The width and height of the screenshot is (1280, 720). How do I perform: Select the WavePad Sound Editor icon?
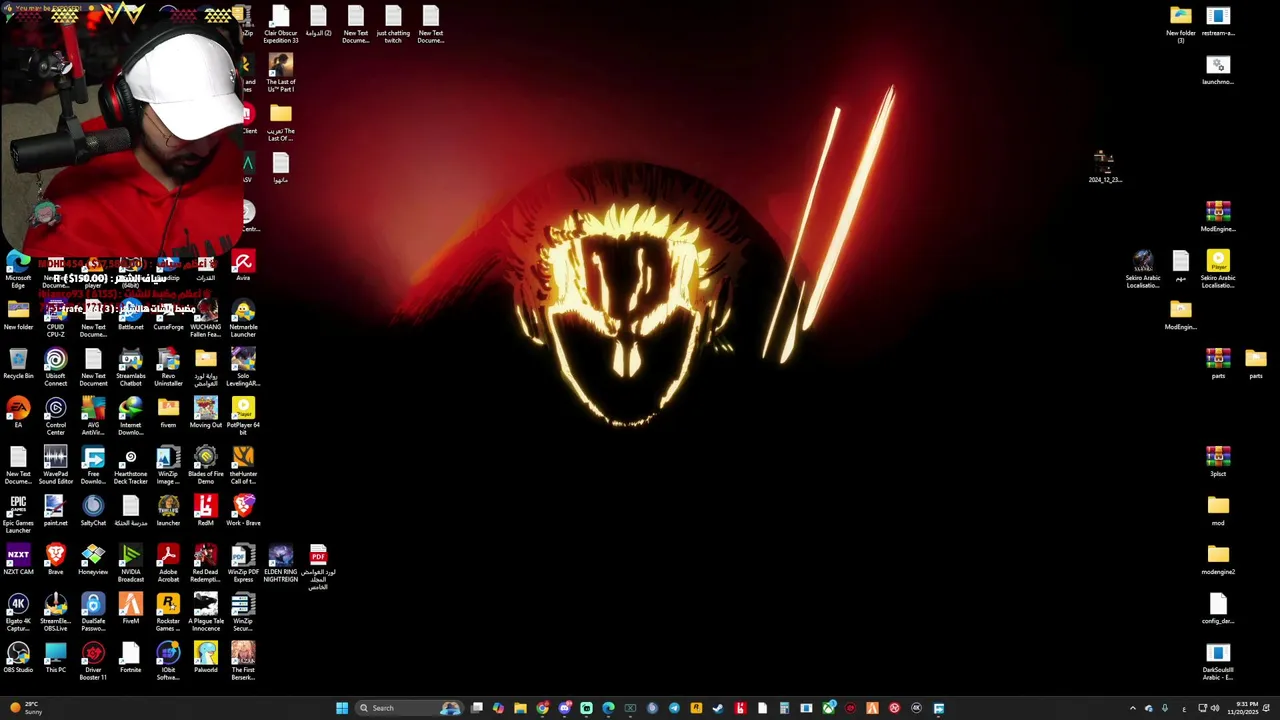coord(55,465)
